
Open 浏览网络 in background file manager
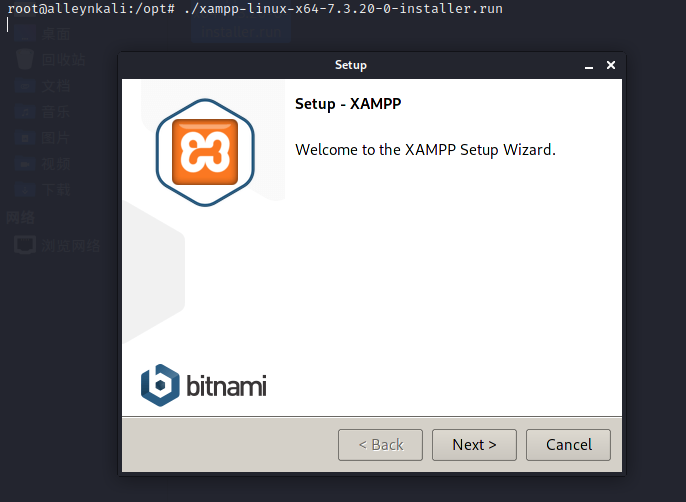[57, 245]
